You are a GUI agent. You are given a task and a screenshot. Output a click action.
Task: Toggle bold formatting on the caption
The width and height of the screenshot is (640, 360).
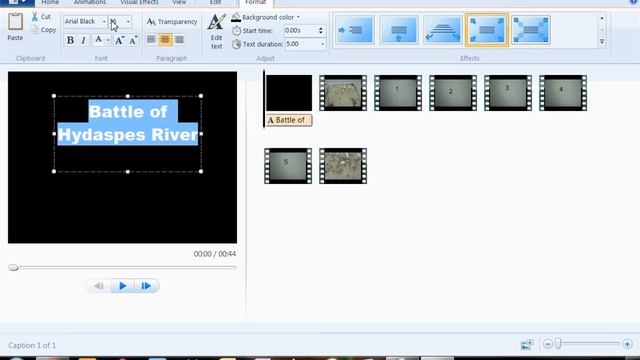70,40
